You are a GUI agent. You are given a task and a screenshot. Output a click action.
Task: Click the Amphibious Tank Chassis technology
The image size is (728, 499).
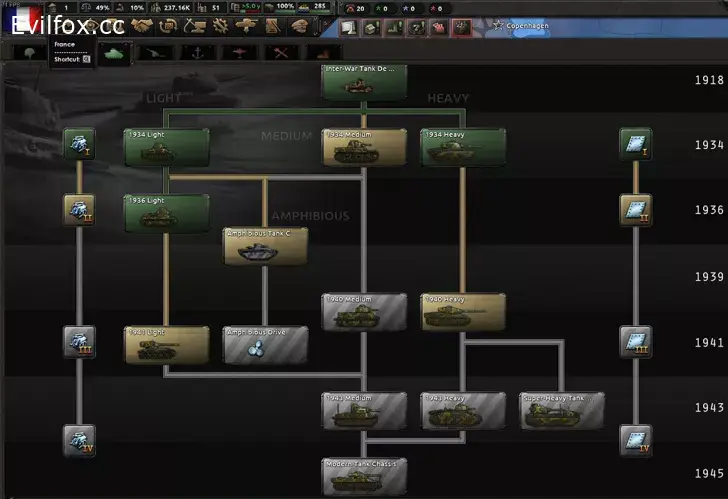pyautogui.click(x=264, y=246)
